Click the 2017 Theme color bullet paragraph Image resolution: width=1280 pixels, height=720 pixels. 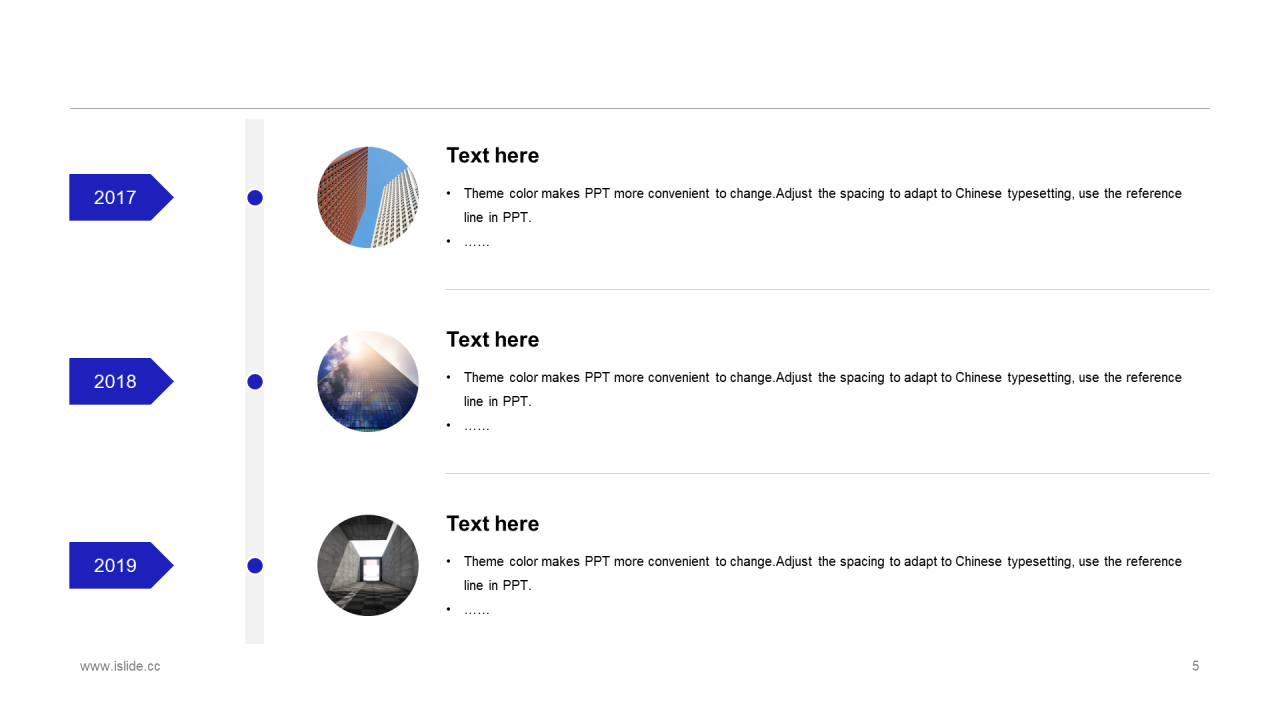[x=814, y=205]
